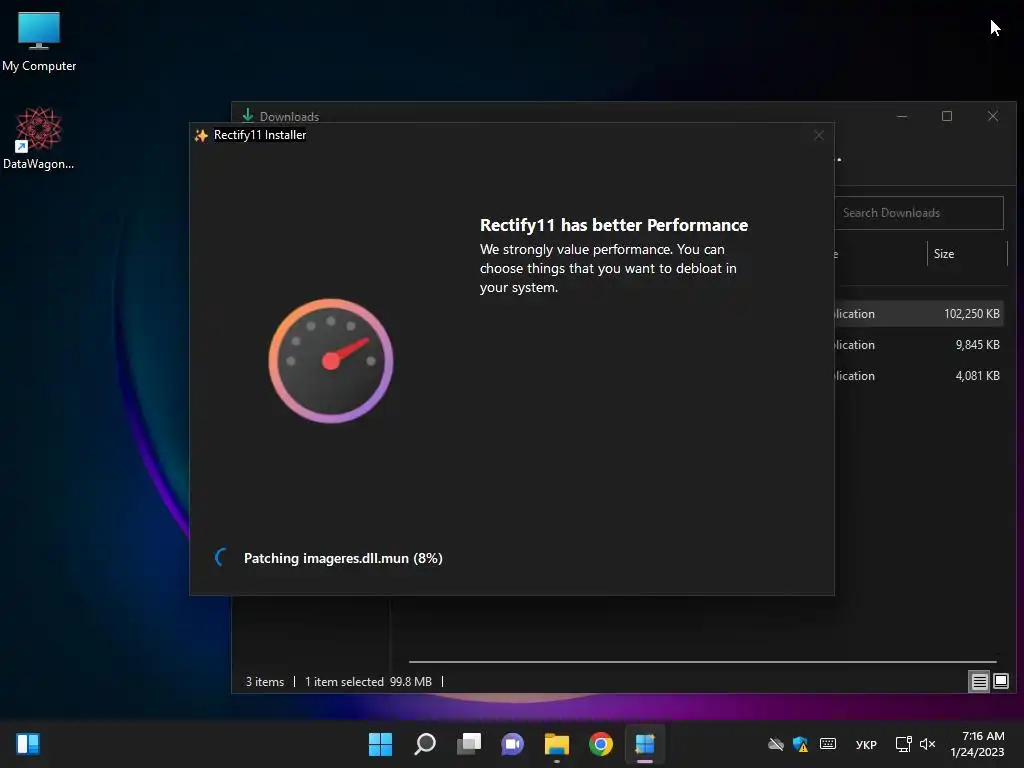Select the 102,250 KB file row

click(920, 313)
